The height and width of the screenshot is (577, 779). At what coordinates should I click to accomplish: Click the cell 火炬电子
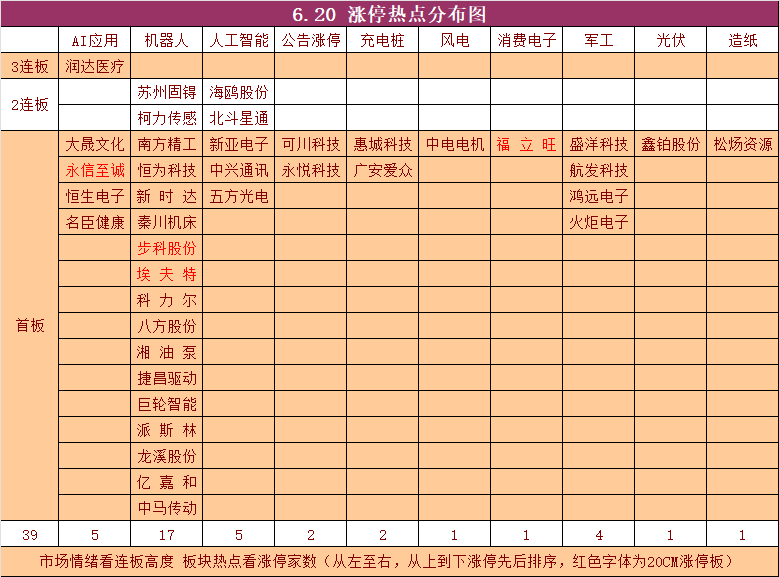[x=599, y=222]
